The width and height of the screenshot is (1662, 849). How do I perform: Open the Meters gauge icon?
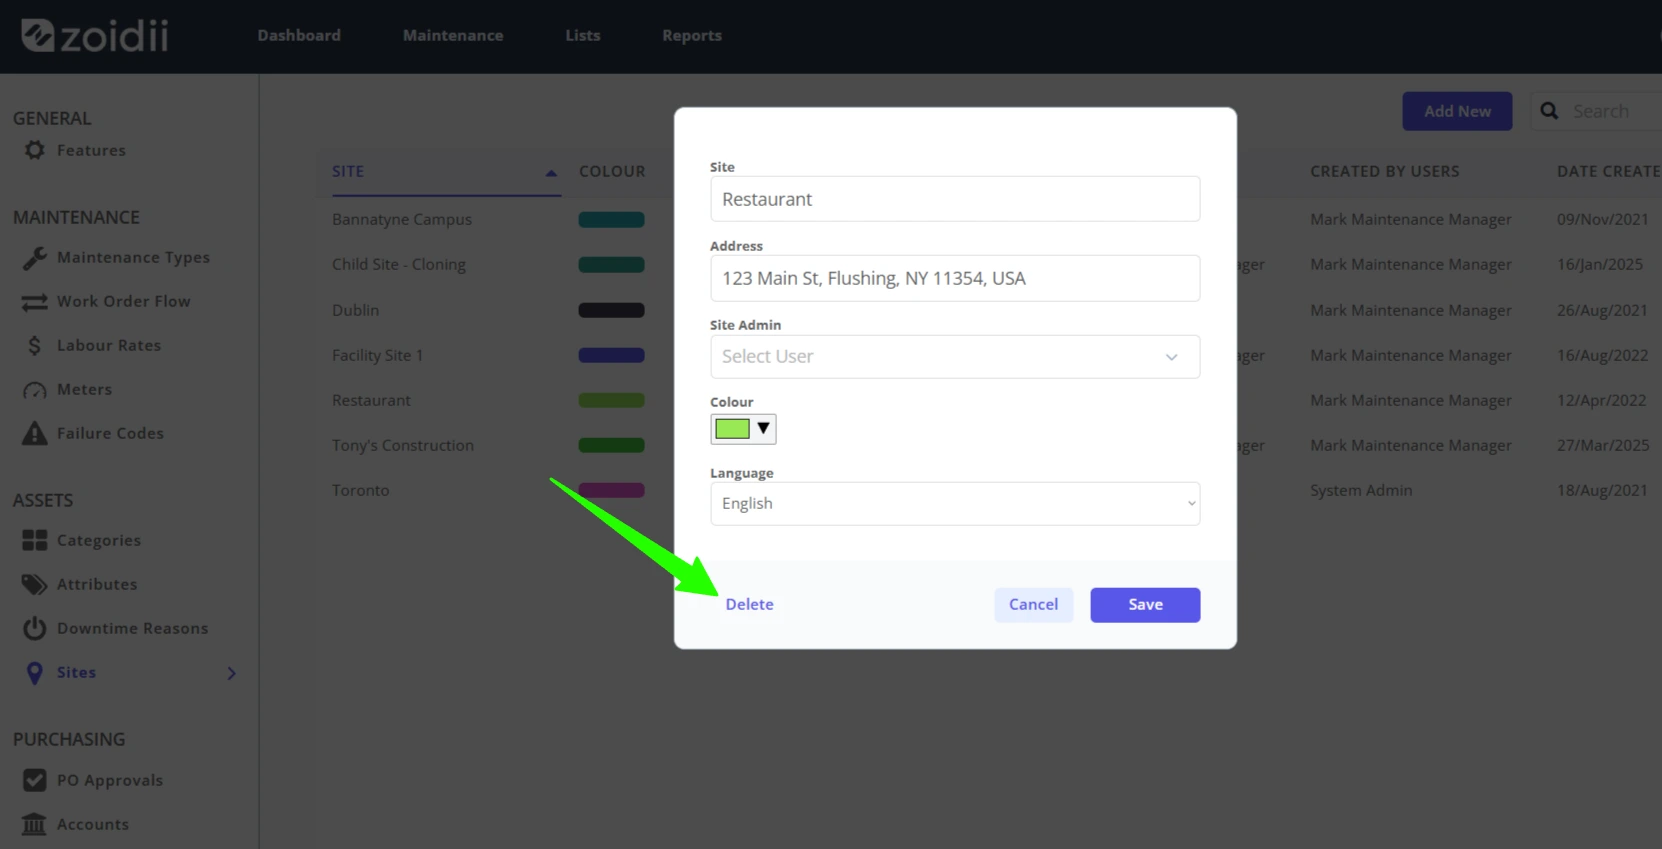click(x=35, y=390)
